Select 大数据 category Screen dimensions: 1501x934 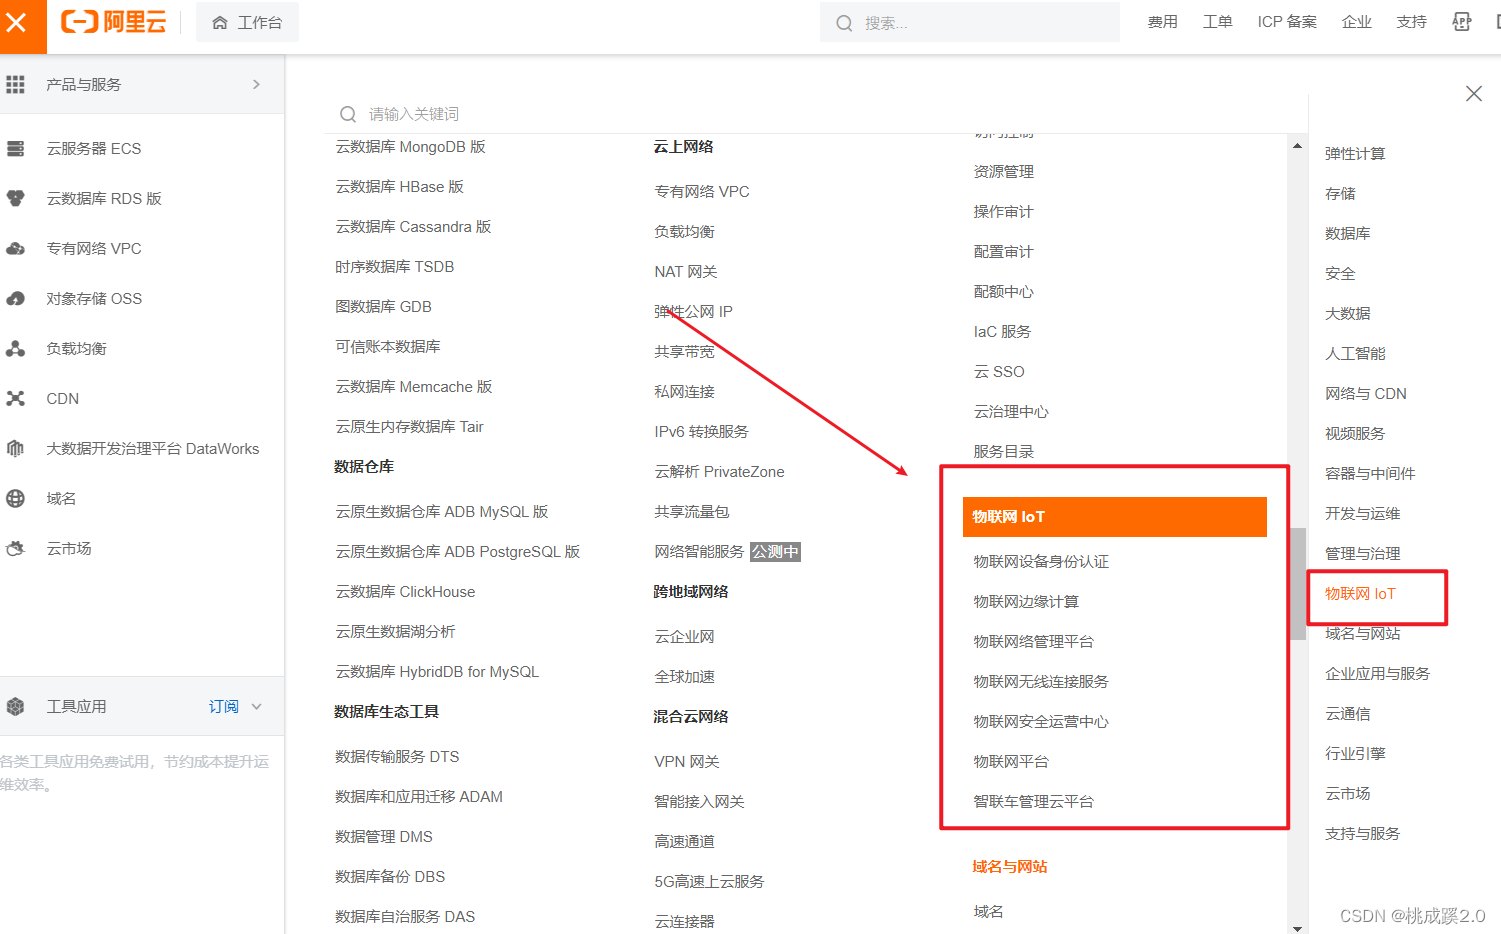click(x=1347, y=314)
